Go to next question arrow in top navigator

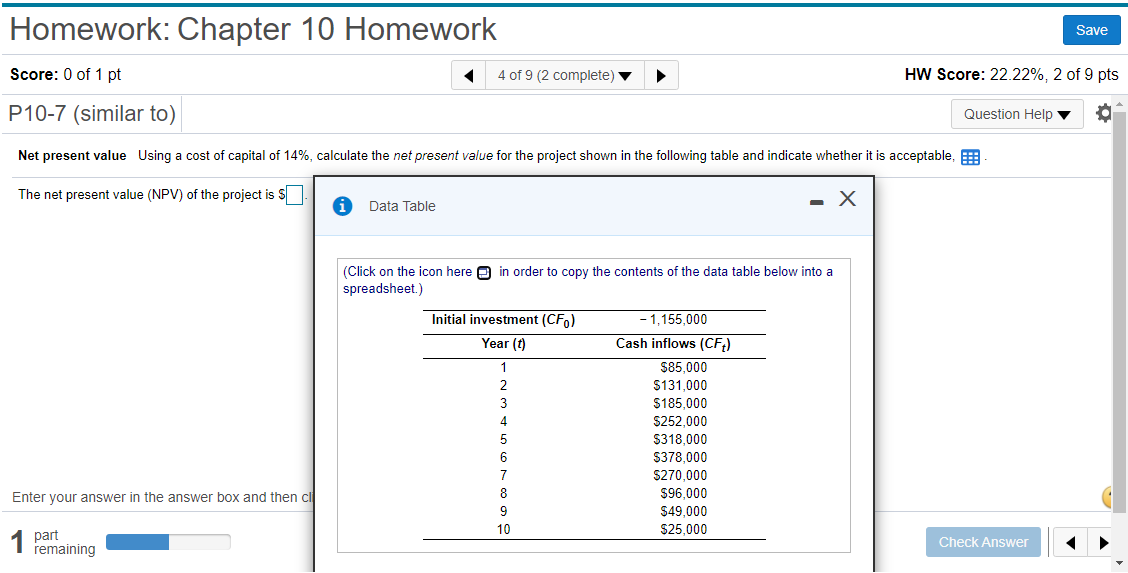[661, 75]
